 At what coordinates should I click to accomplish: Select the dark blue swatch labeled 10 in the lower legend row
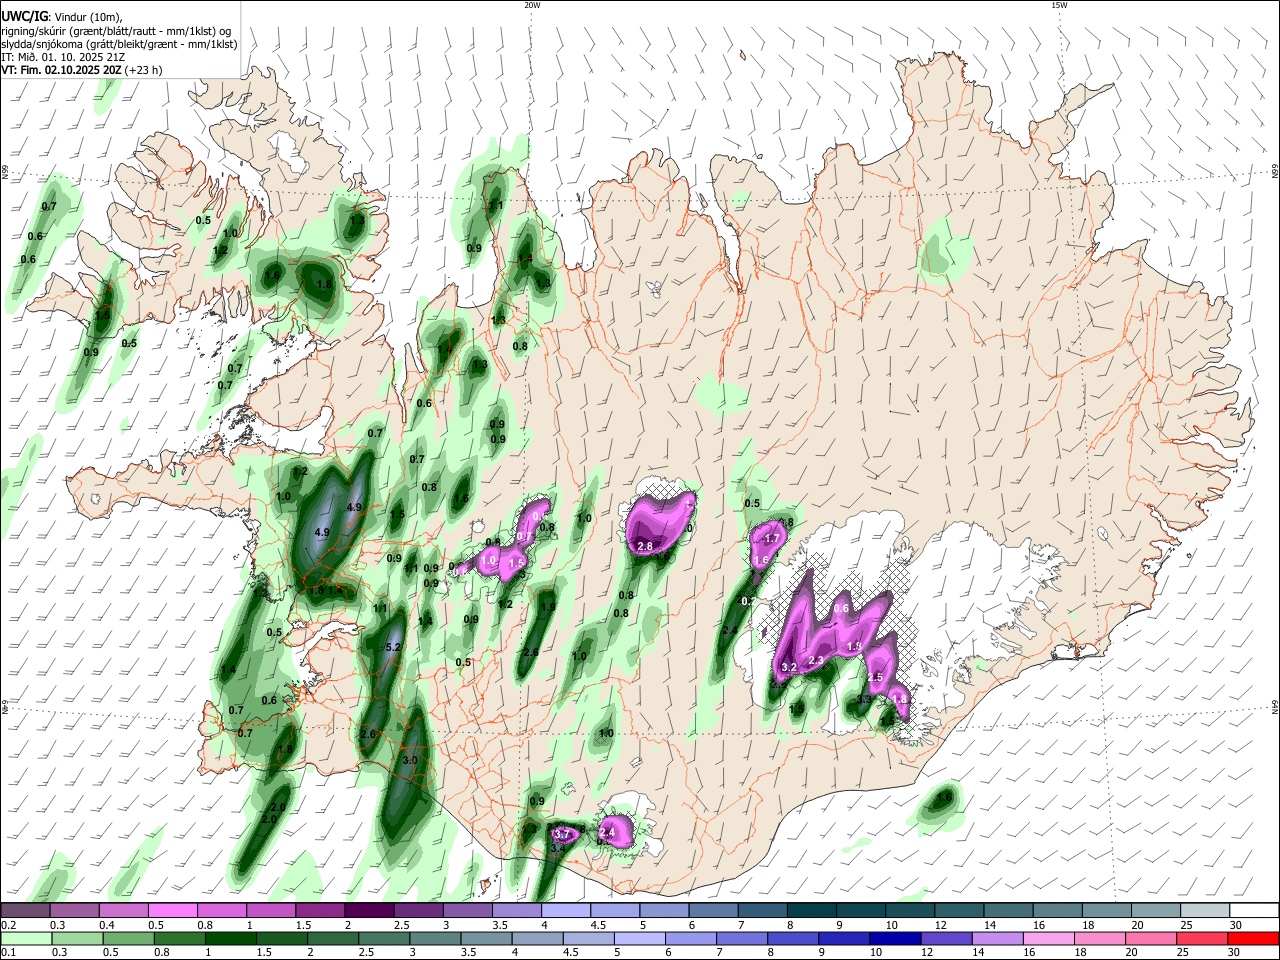tap(894, 939)
